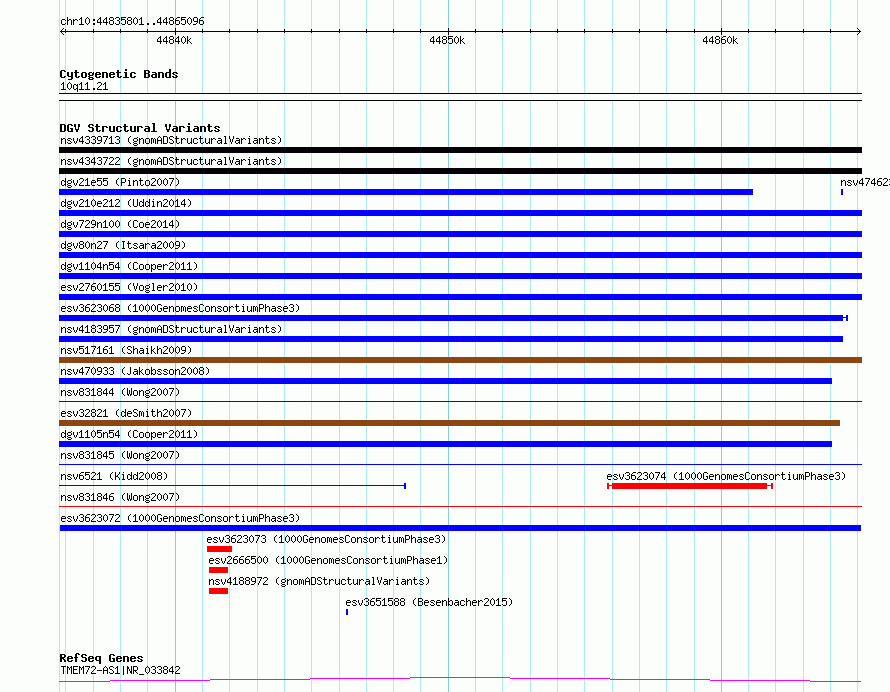Click the esv3623073 variant label

pos(326,539)
